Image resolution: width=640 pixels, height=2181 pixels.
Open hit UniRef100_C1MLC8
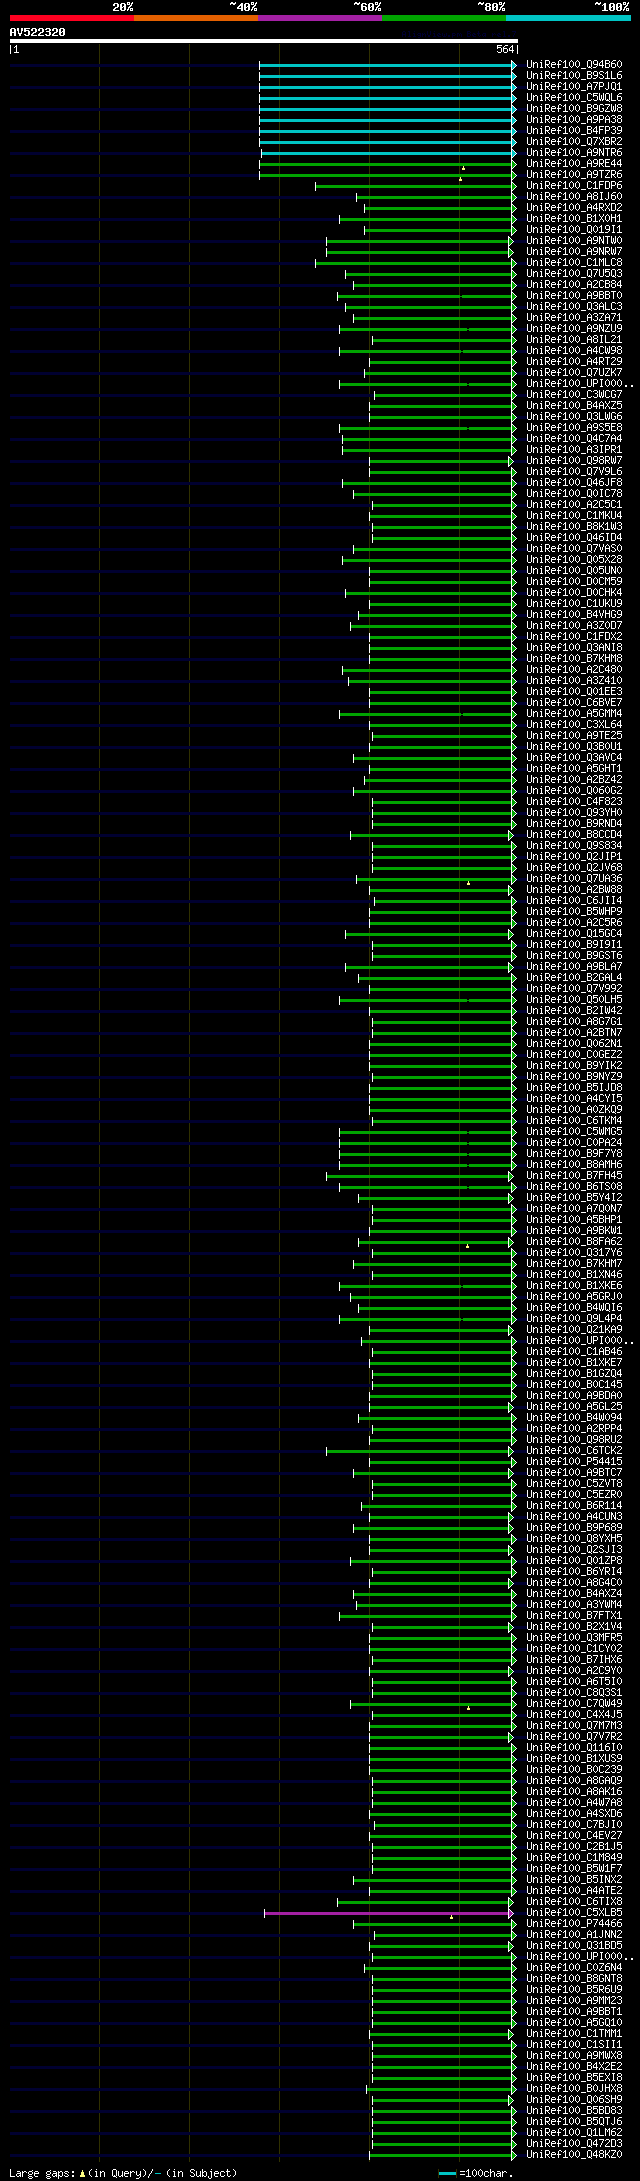574,263
